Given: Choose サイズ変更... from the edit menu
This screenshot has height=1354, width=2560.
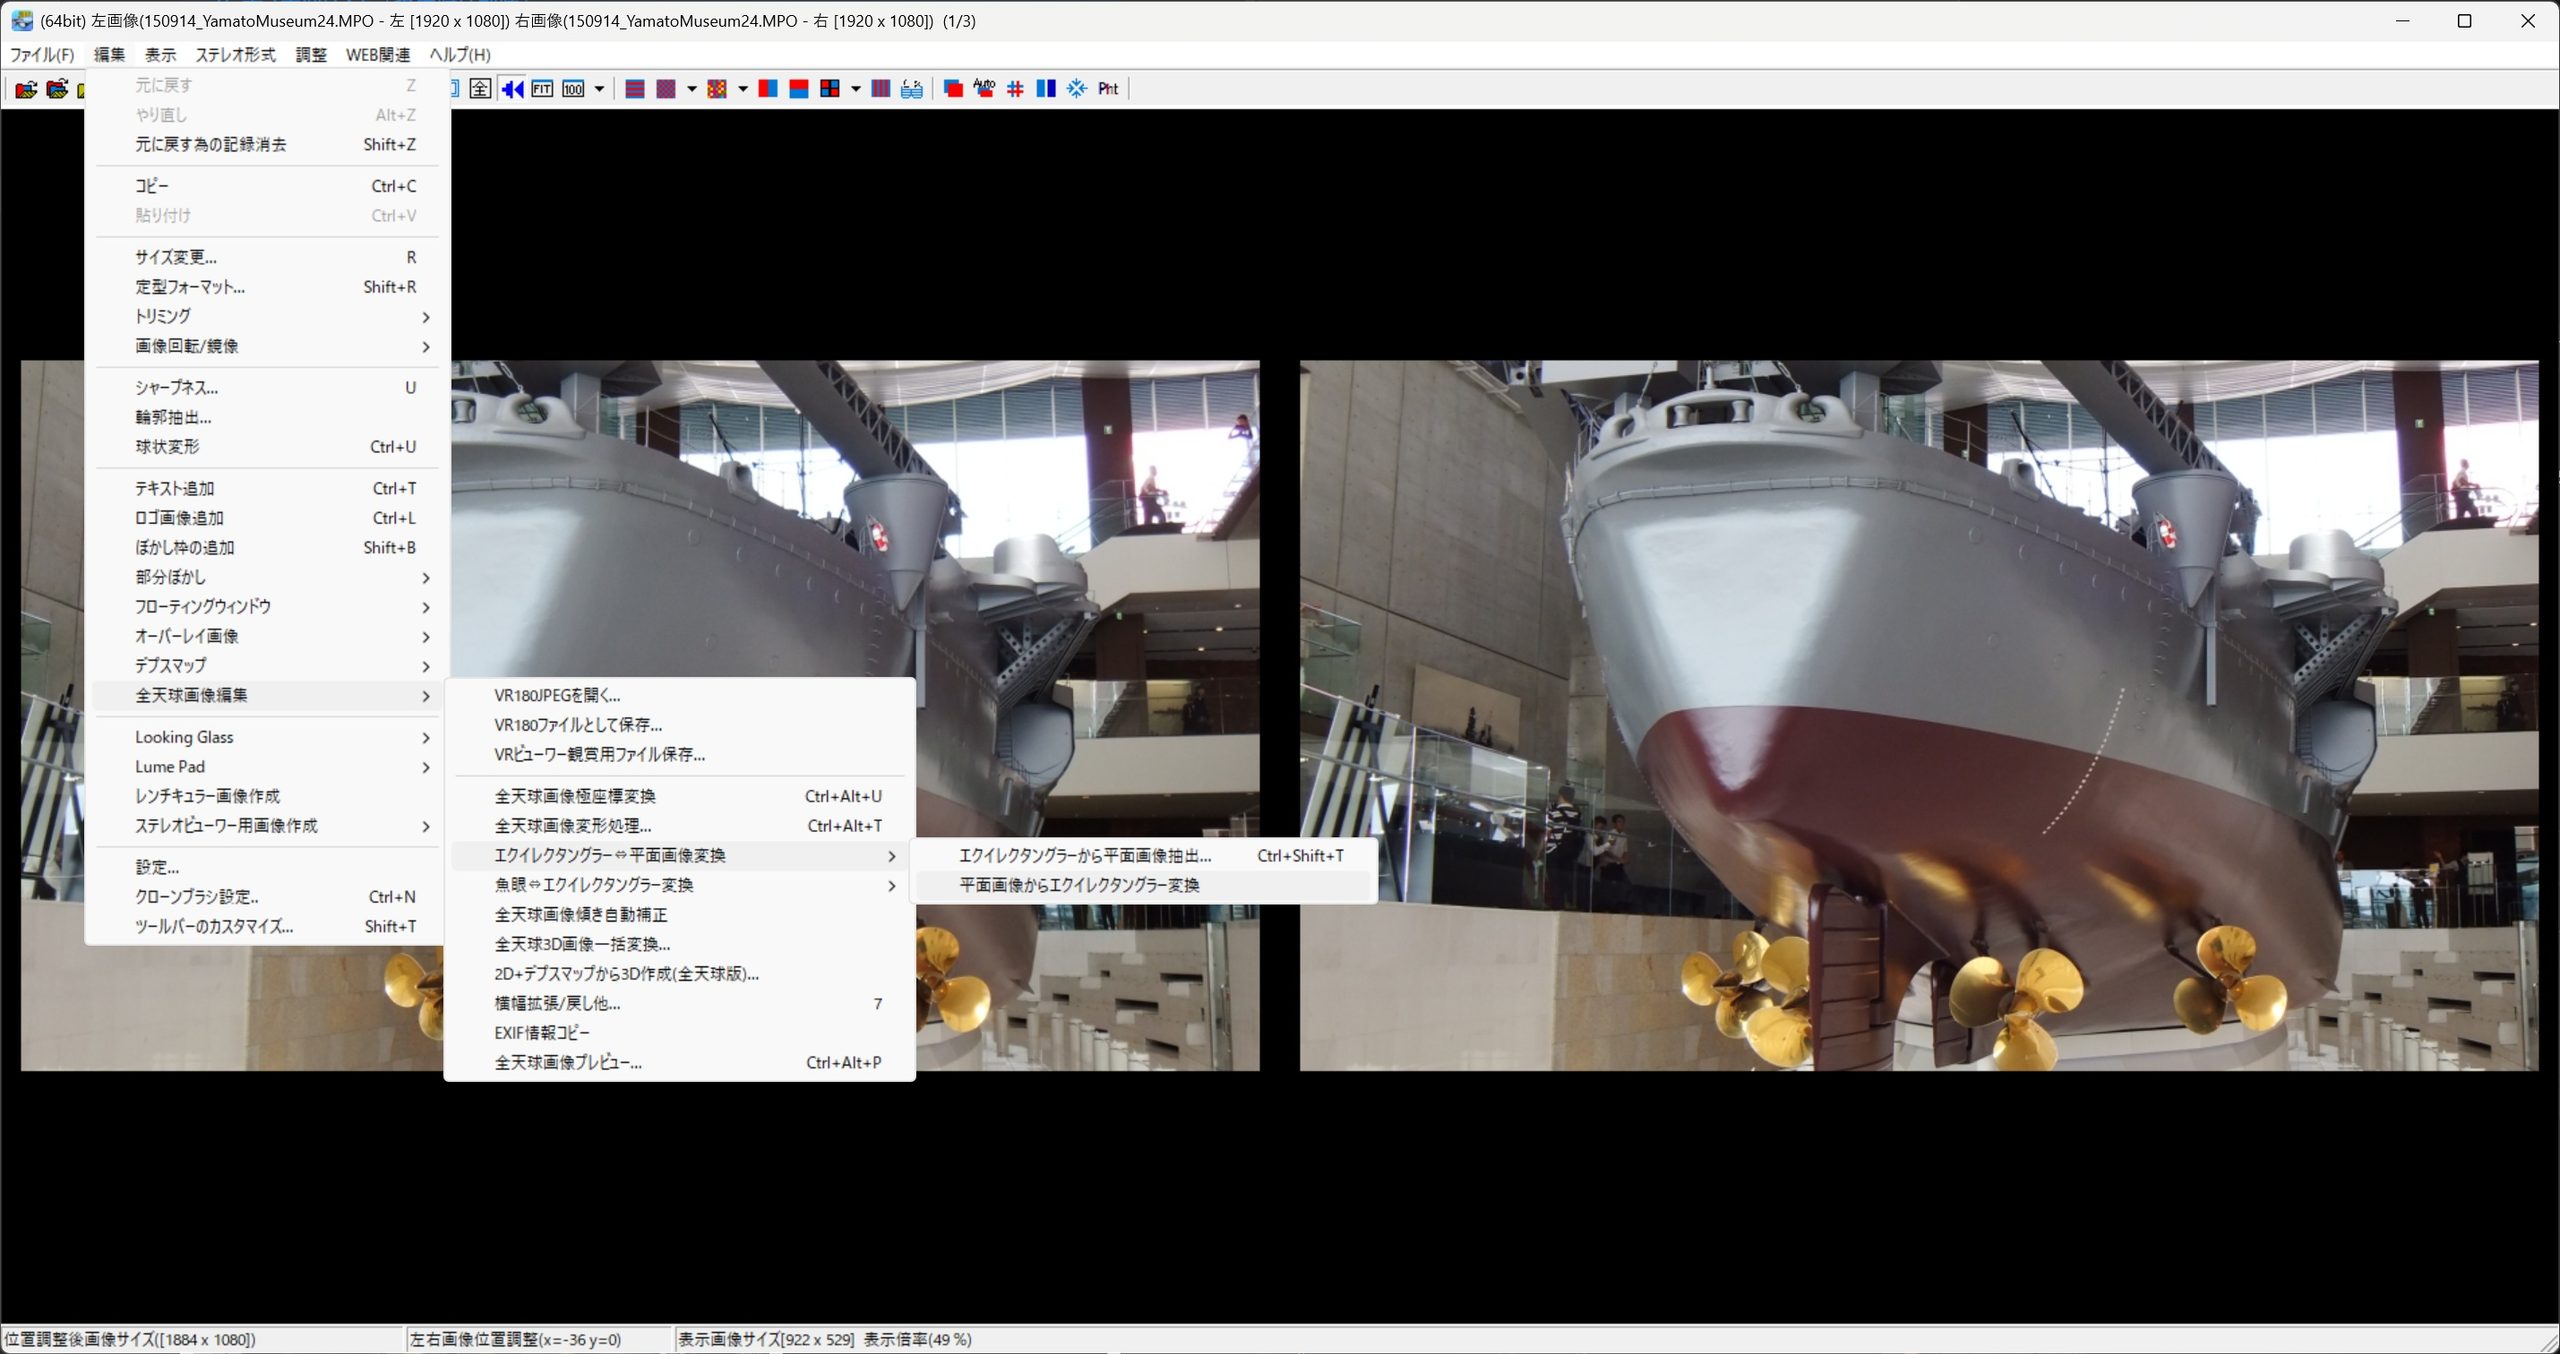Looking at the screenshot, I should 267,257.
